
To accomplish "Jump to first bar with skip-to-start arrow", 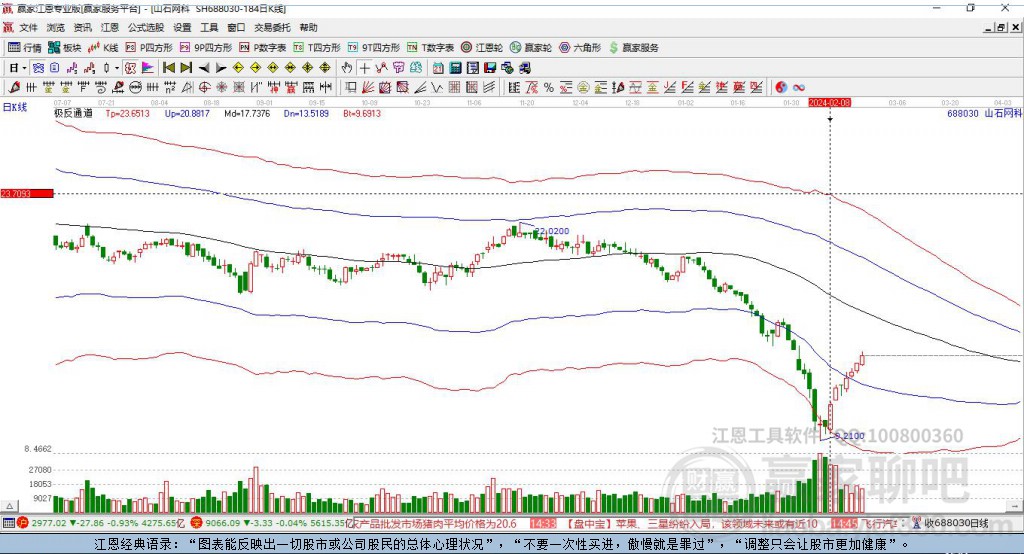I will click(x=169, y=68).
